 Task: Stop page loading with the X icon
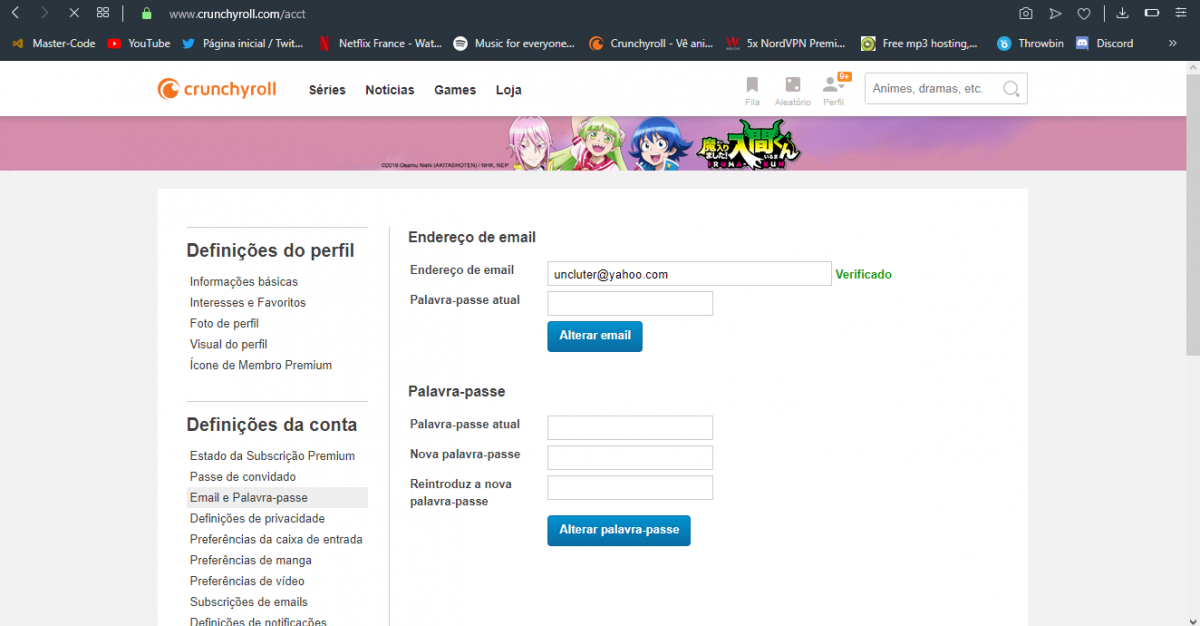click(74, 13)
